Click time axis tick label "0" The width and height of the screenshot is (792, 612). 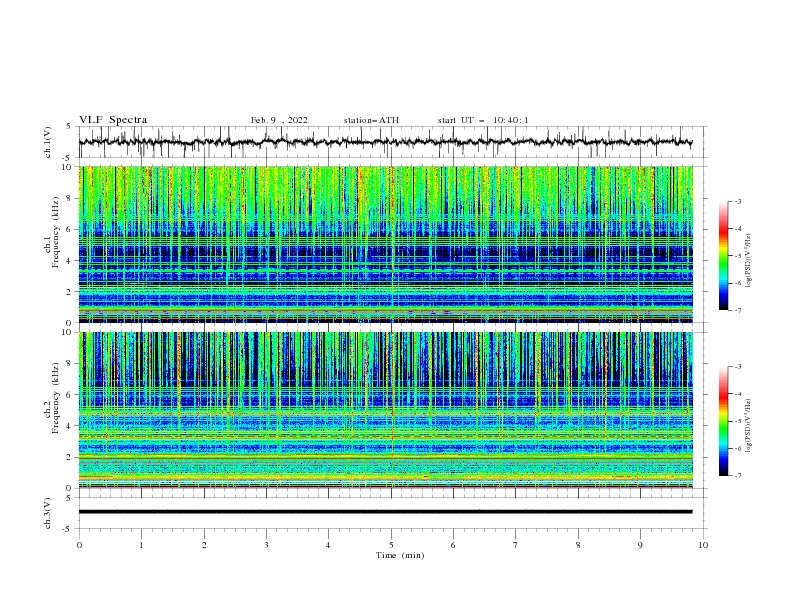[x=79, y=545]
